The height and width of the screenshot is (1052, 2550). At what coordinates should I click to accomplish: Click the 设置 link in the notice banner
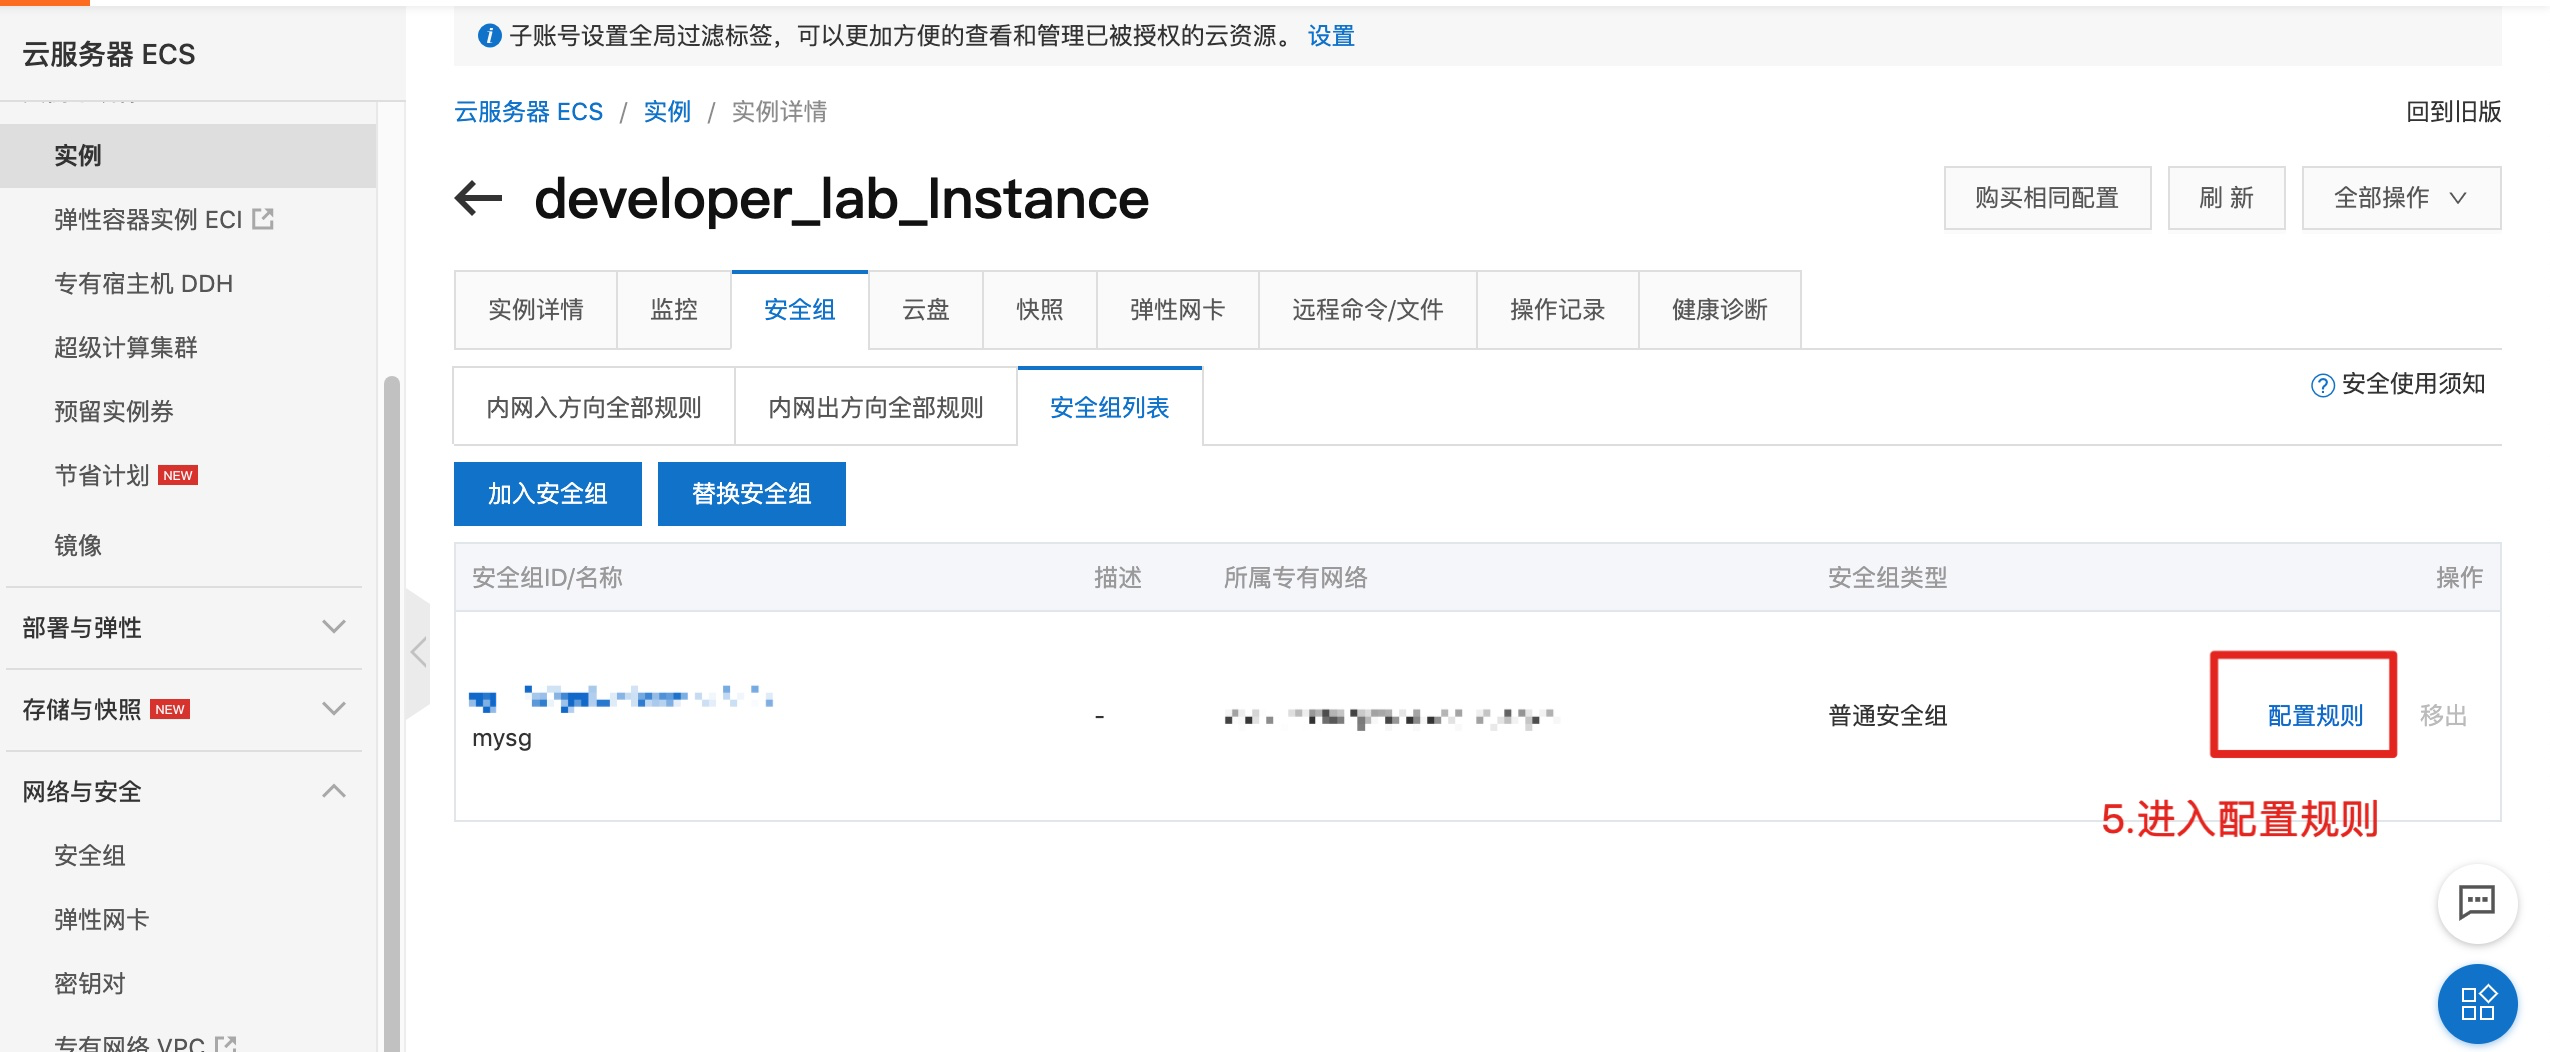[x=1330, y=36]
